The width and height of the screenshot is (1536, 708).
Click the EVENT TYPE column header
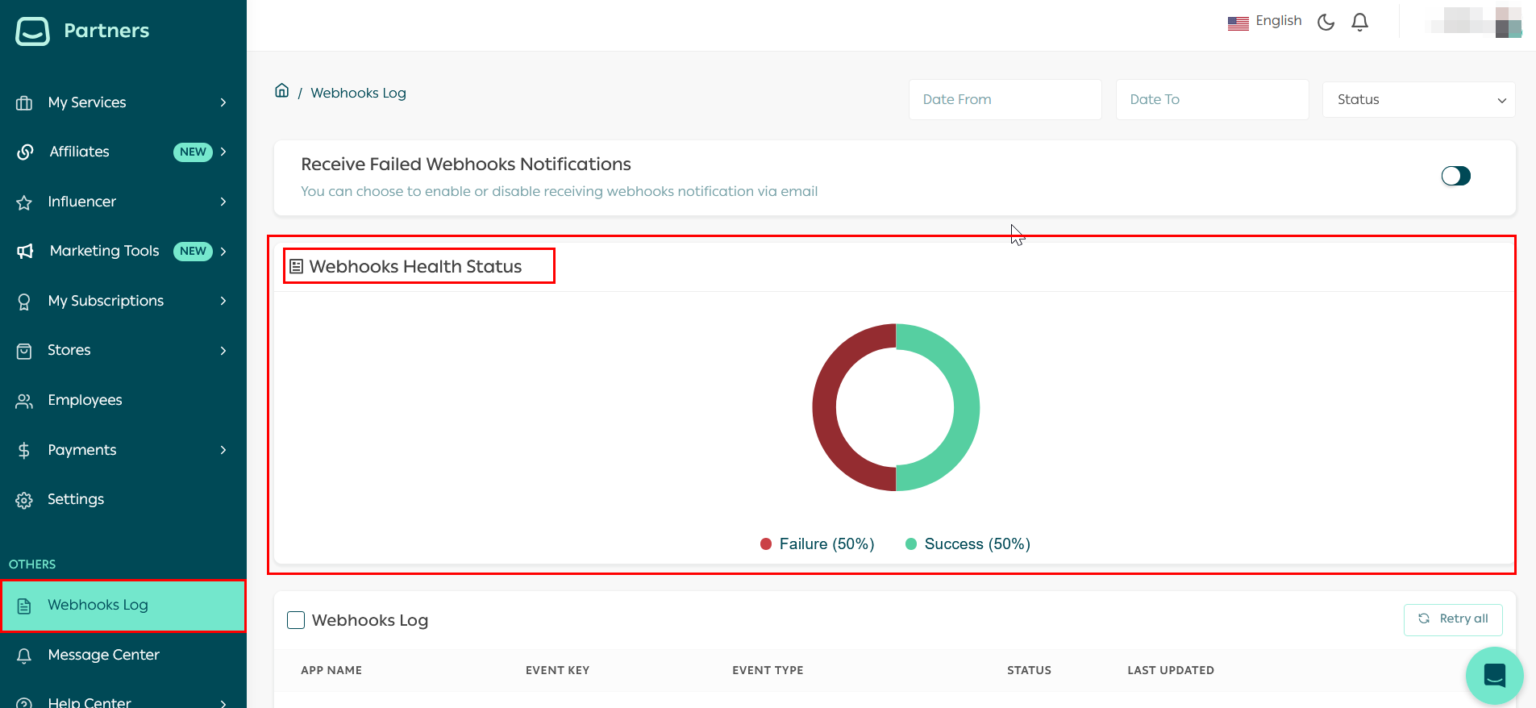[767, 671]
